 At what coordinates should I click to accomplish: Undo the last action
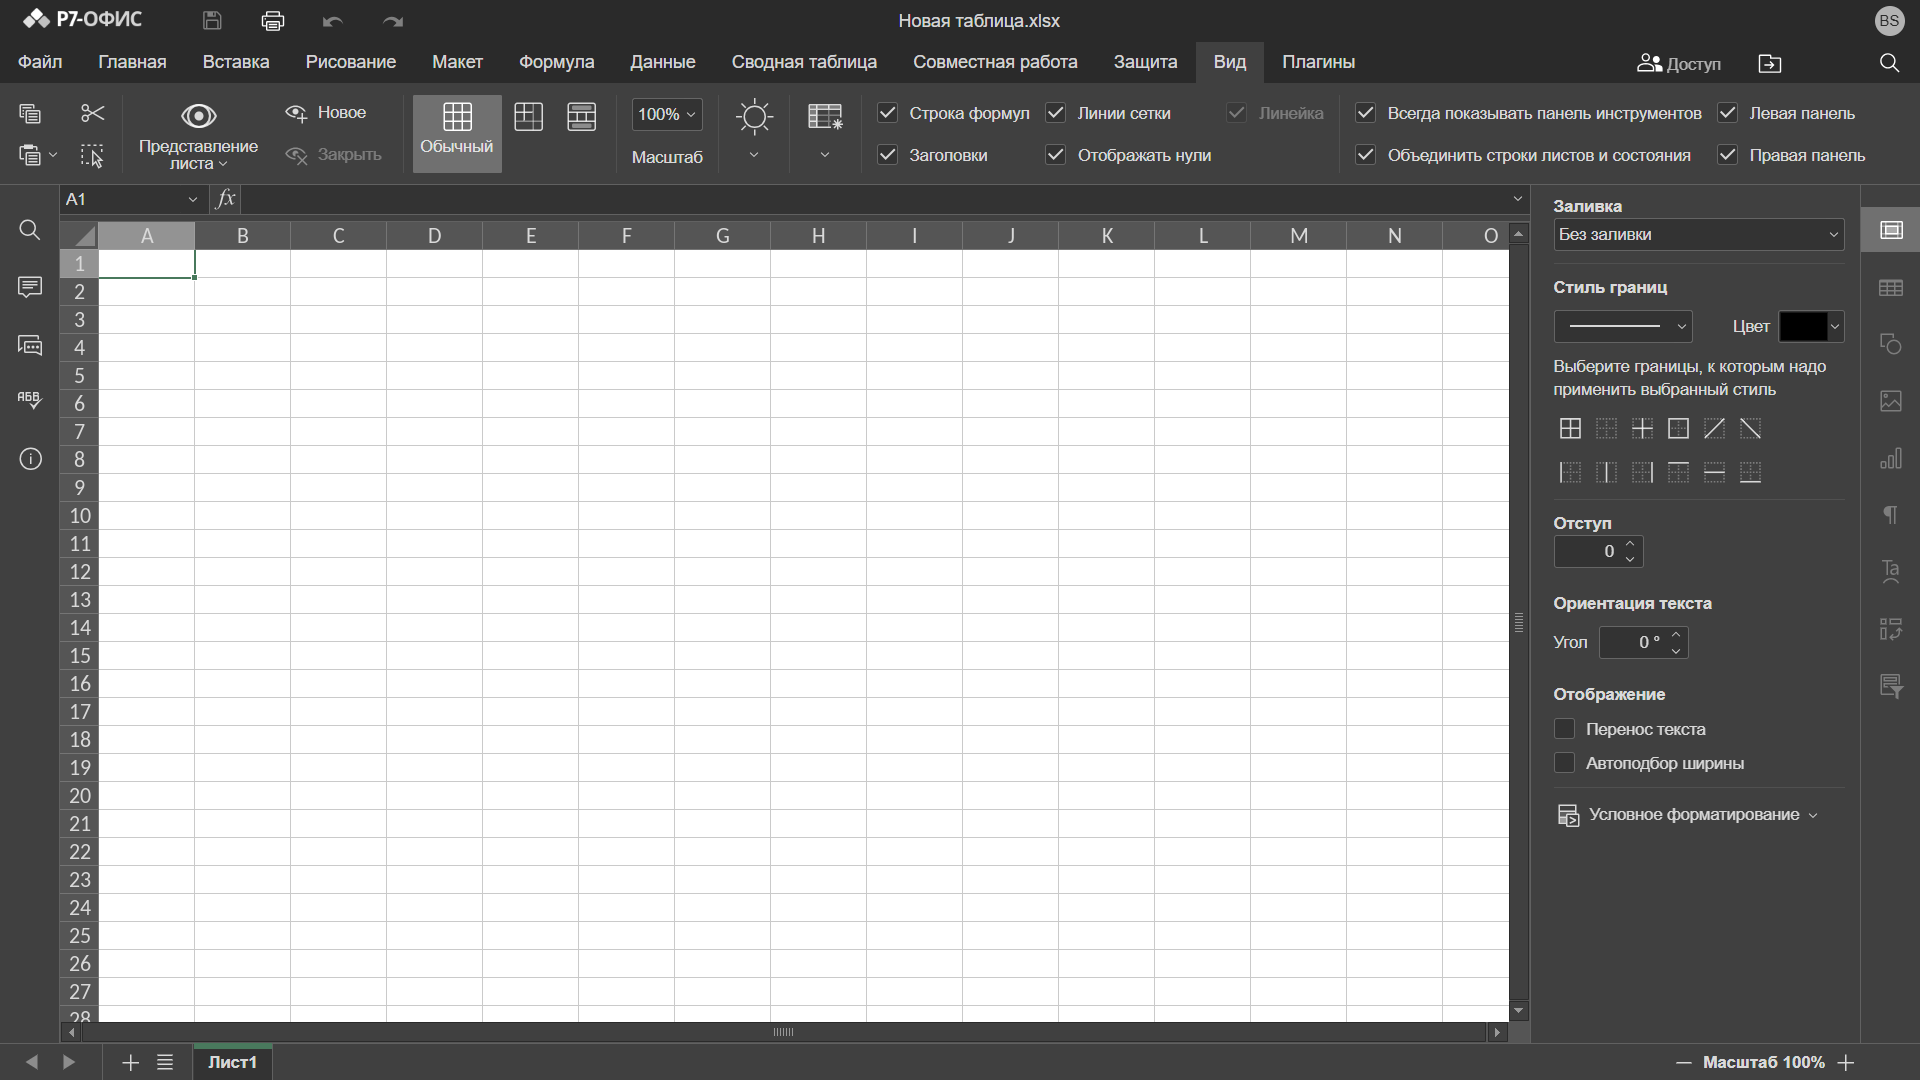[x=333, y=21]
